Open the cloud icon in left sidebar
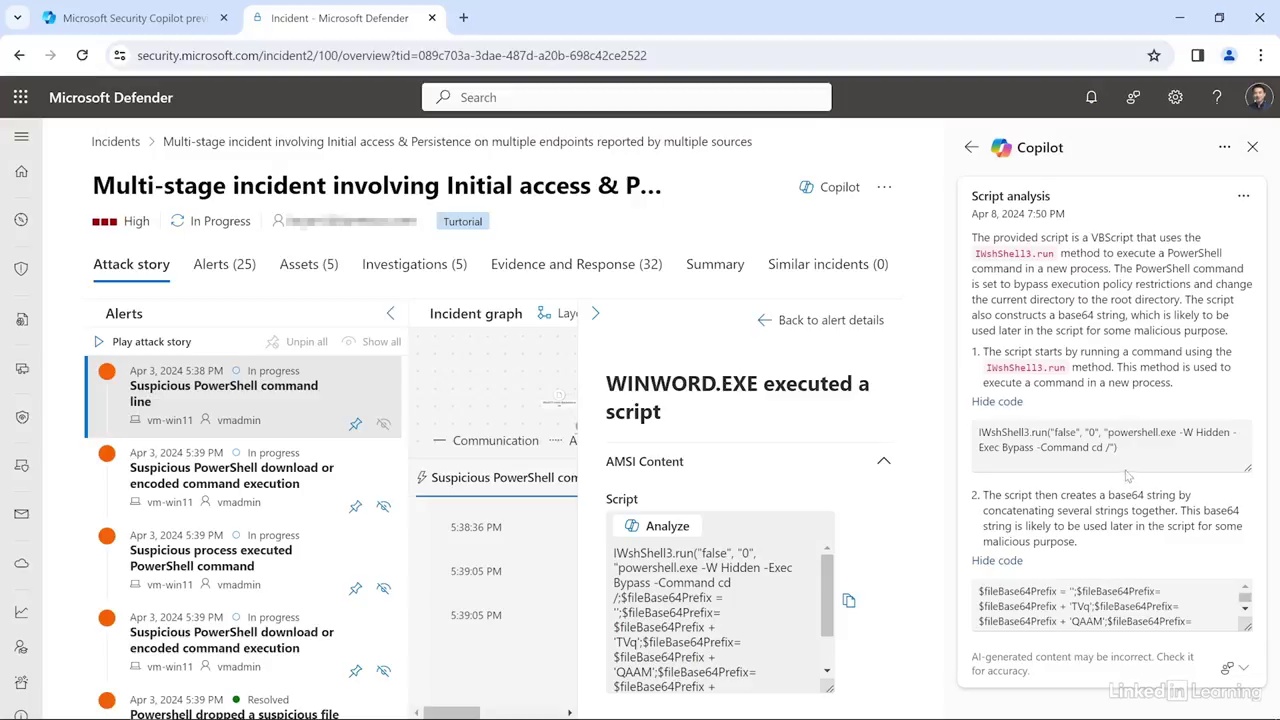Screen dimensions: 1280x720 click(x=21, y=563)
